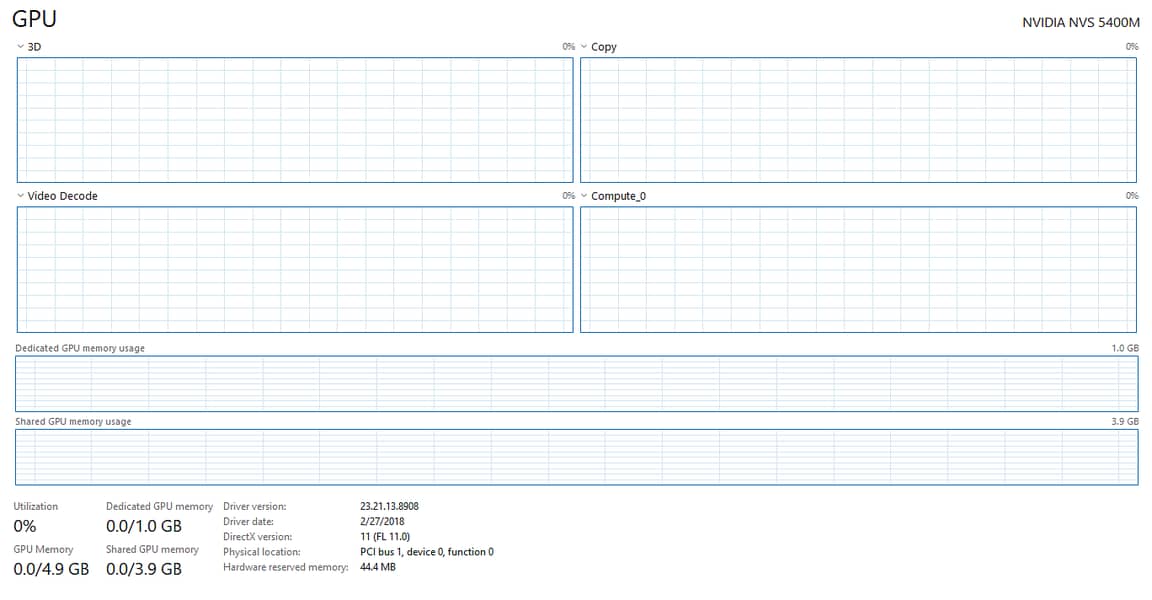Image resolution: width=1152 pixels, height=600 pixels.
Task: Click the Dedicated GPU memory usage graph
Action: pos(576,383)
